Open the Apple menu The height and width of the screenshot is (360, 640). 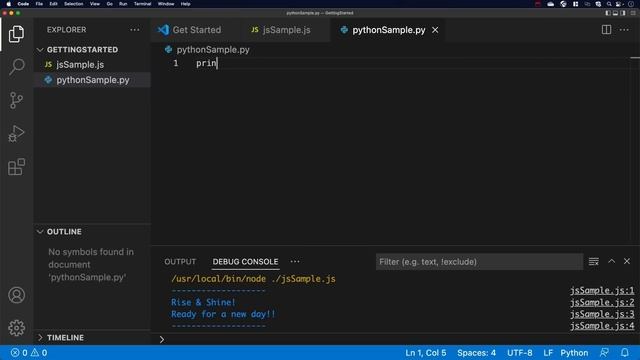click(9, 4)
